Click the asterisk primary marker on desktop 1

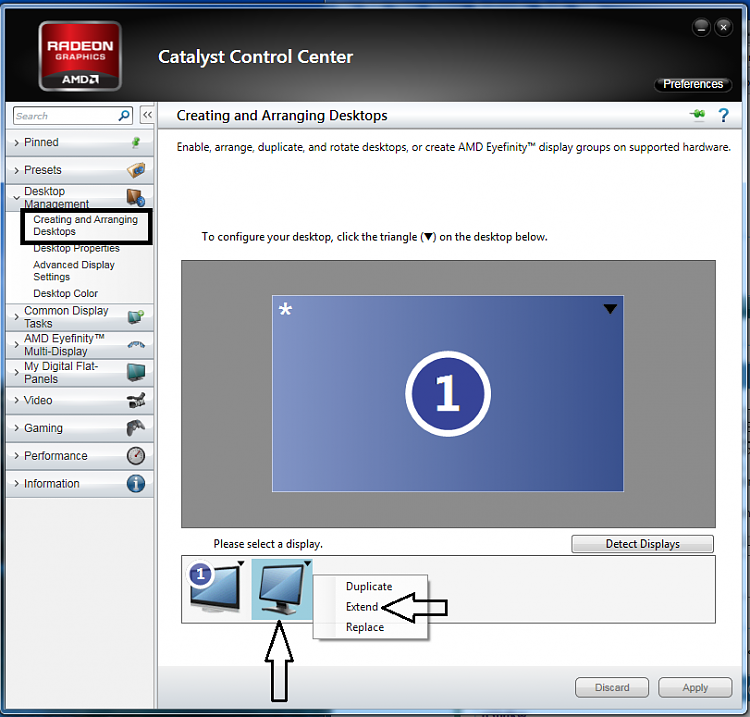[285, 309]
